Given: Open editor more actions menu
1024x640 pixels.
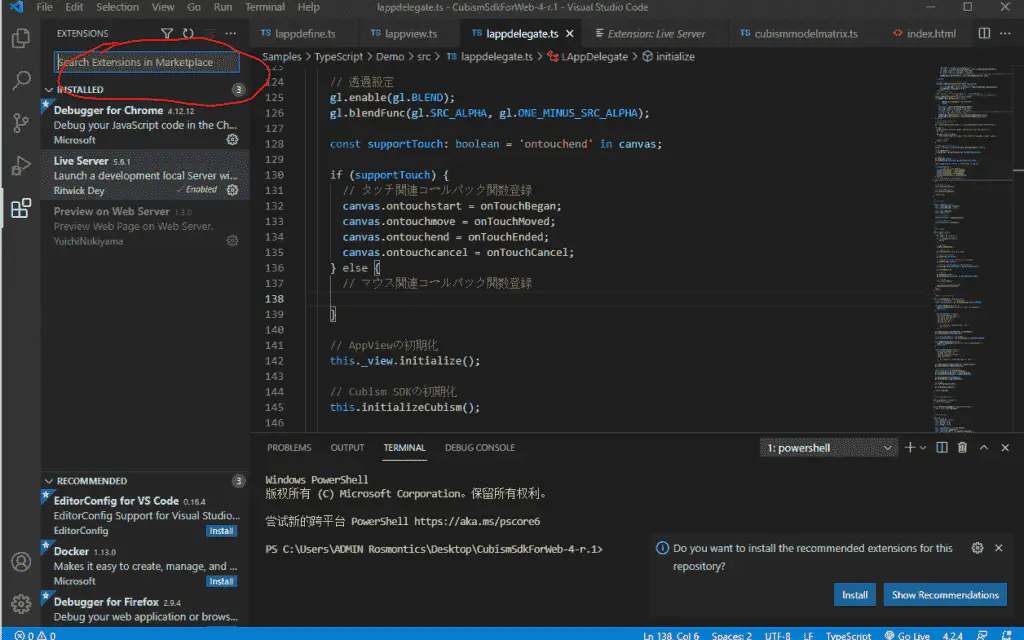Looking at the screenshot, I should (1005, 33).
